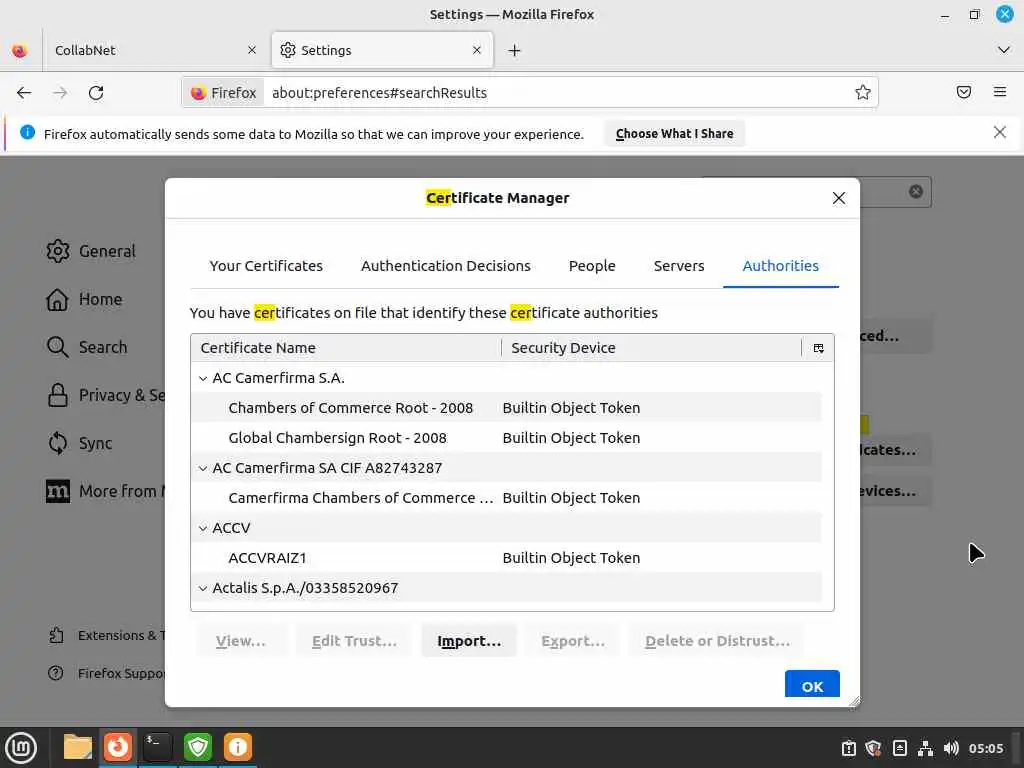Open the Firefox hamburger menu
1024x768 pixels.
[x=1000, y=92]
